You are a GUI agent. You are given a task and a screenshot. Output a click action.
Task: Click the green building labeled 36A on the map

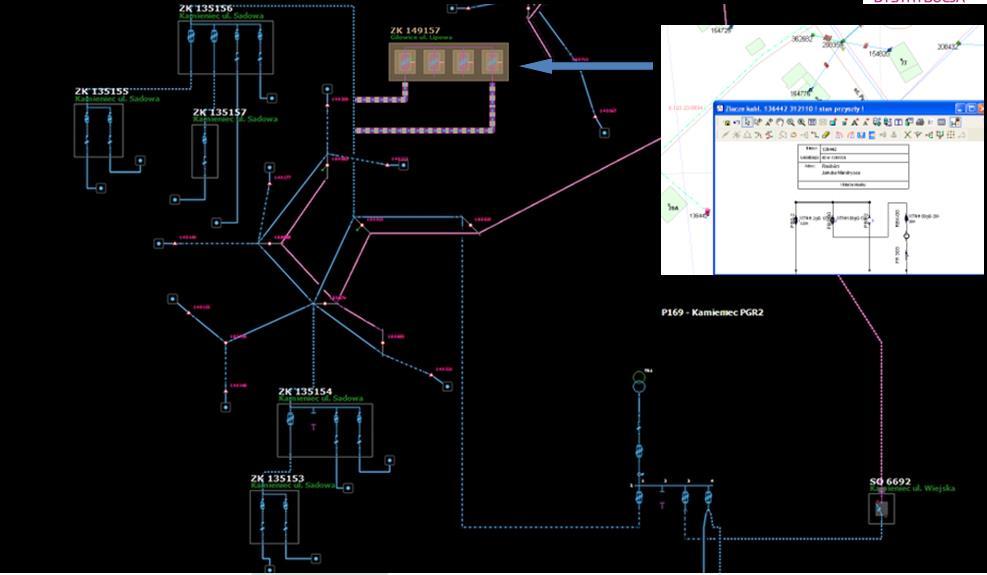coord(674,205)
